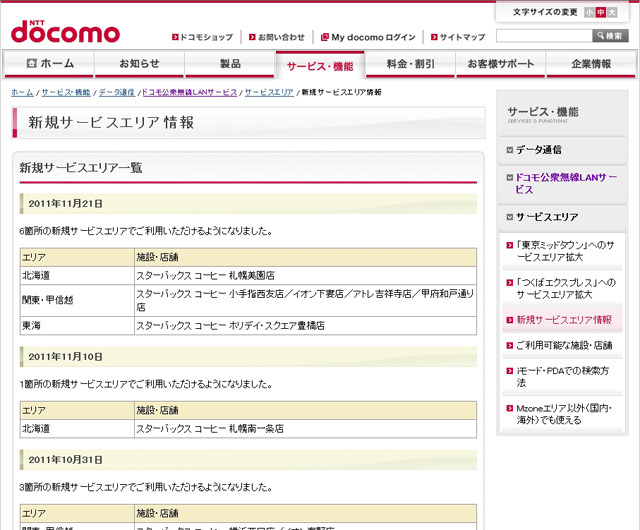Open the サイトマップ link
Image resolution: width=640 pixels, height=530 pixels.
click(462, 37)
